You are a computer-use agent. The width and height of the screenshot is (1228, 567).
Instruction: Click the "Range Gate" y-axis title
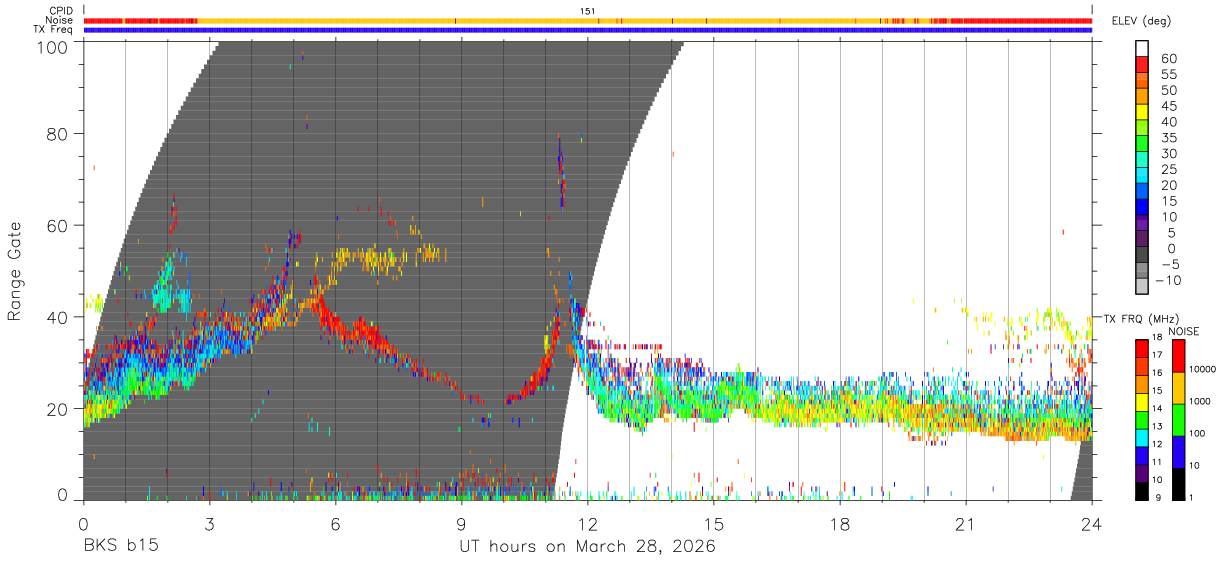pyautogui.click(x=15, y=272)
